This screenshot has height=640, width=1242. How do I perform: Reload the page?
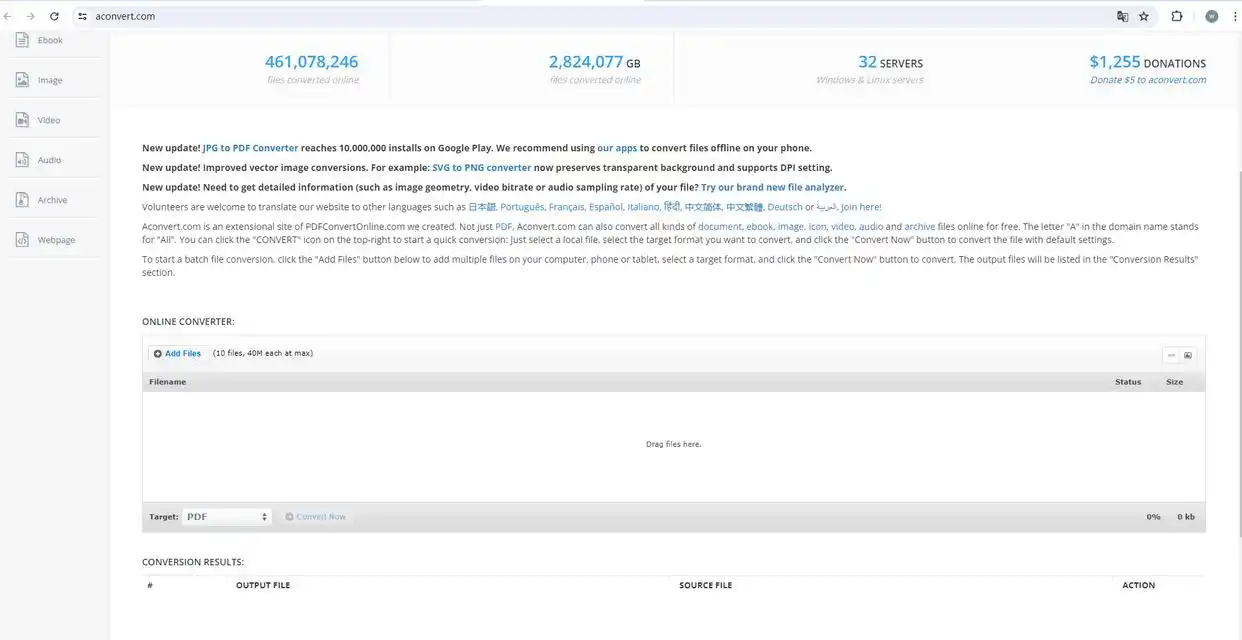click(54, 16)
